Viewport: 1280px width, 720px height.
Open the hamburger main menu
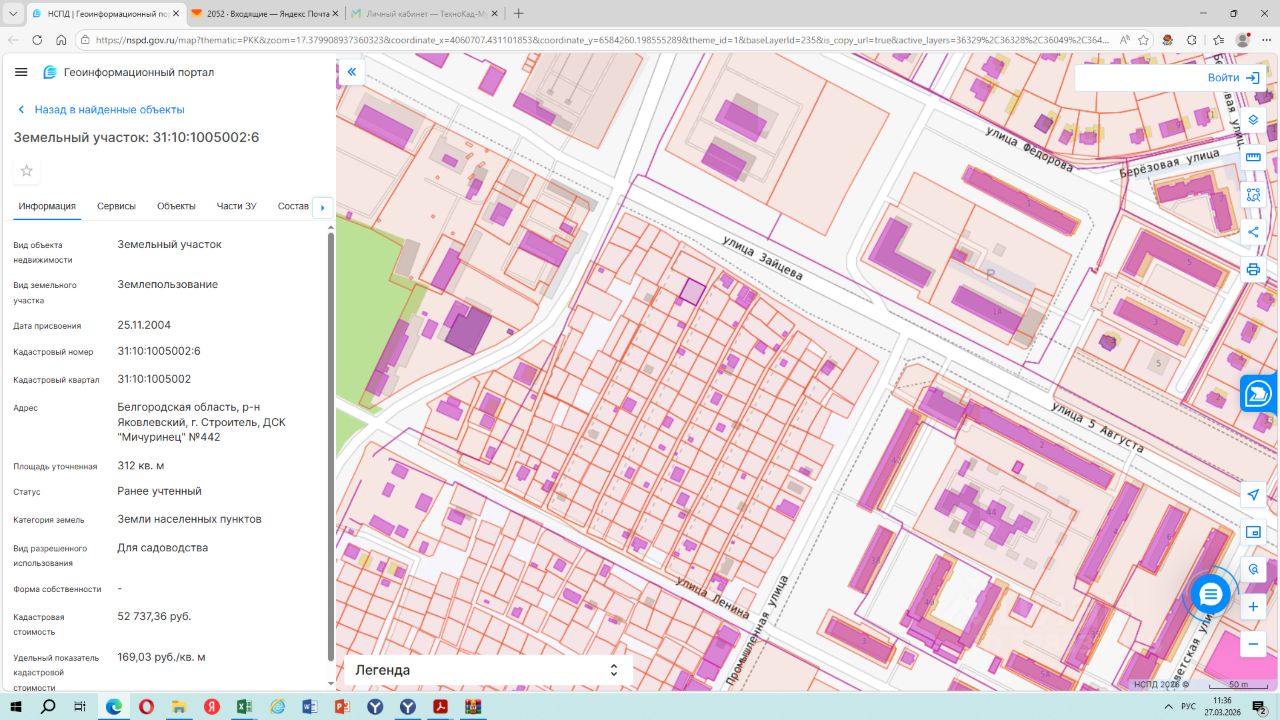click(x=21, y=72)
